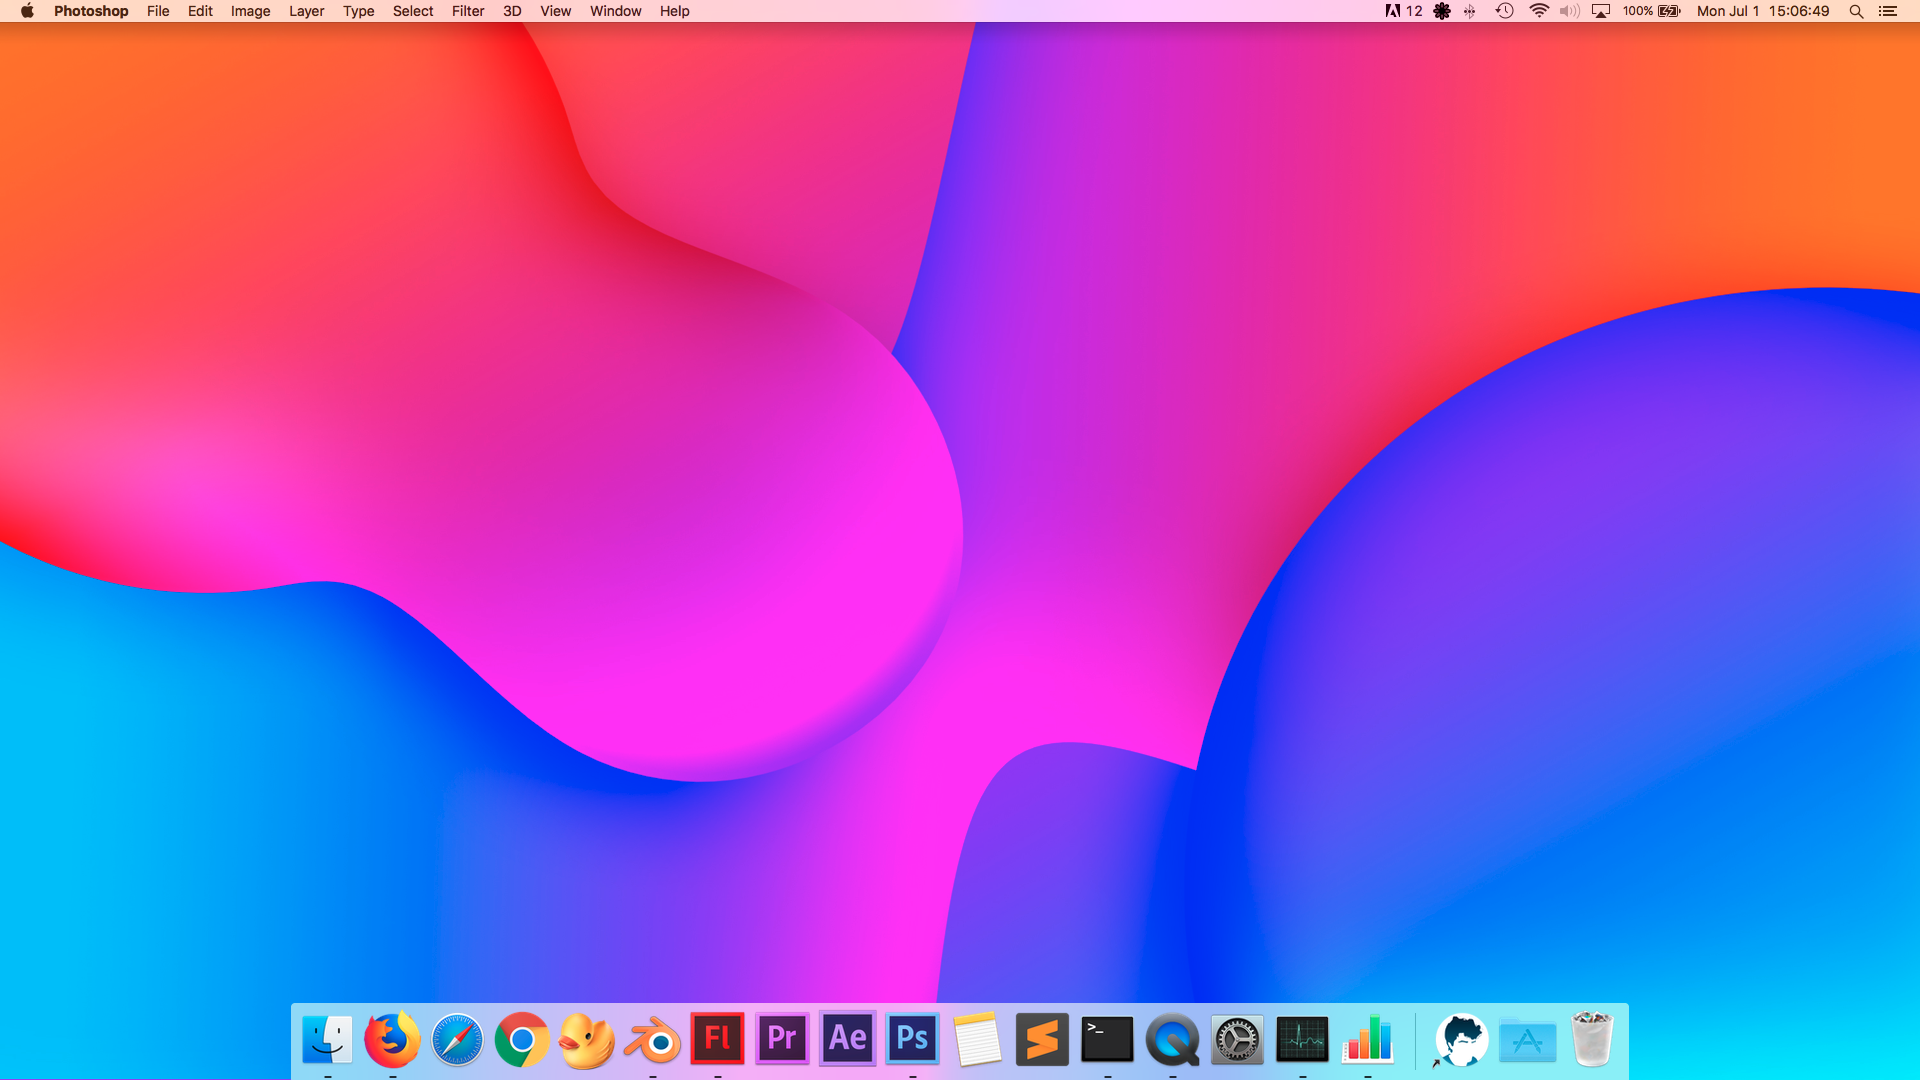The height and width of the screenshot is (1080, 1920).
Task: Open the Window menu
Action: coord(615,11)
